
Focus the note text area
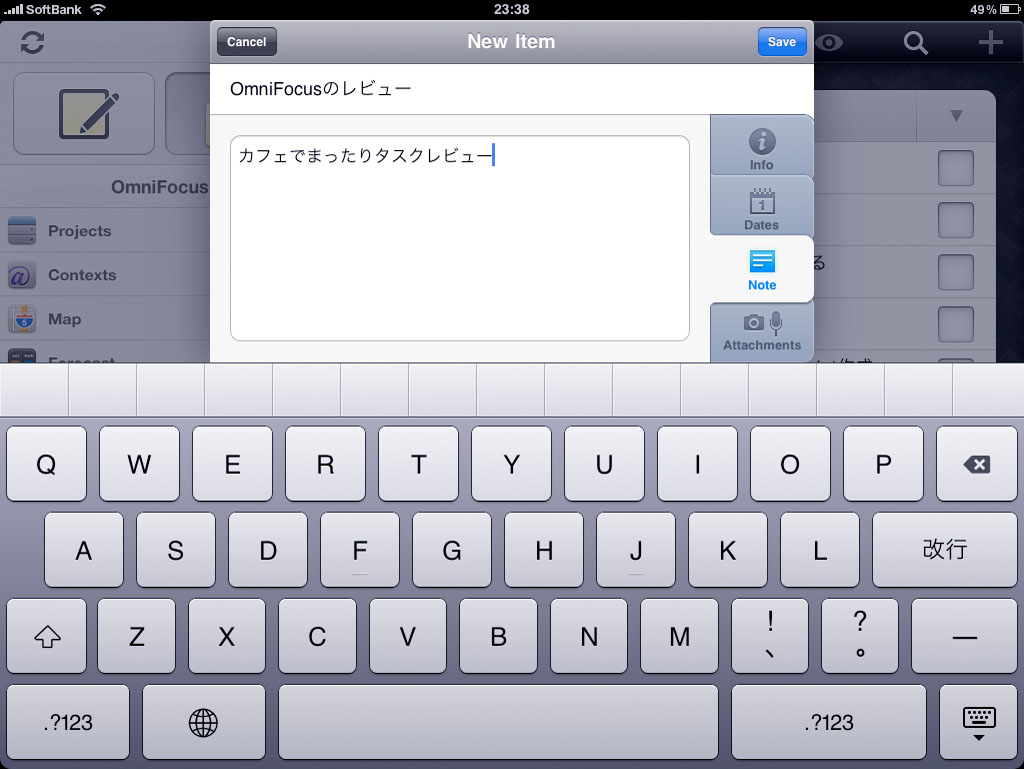tap(460, 238)
